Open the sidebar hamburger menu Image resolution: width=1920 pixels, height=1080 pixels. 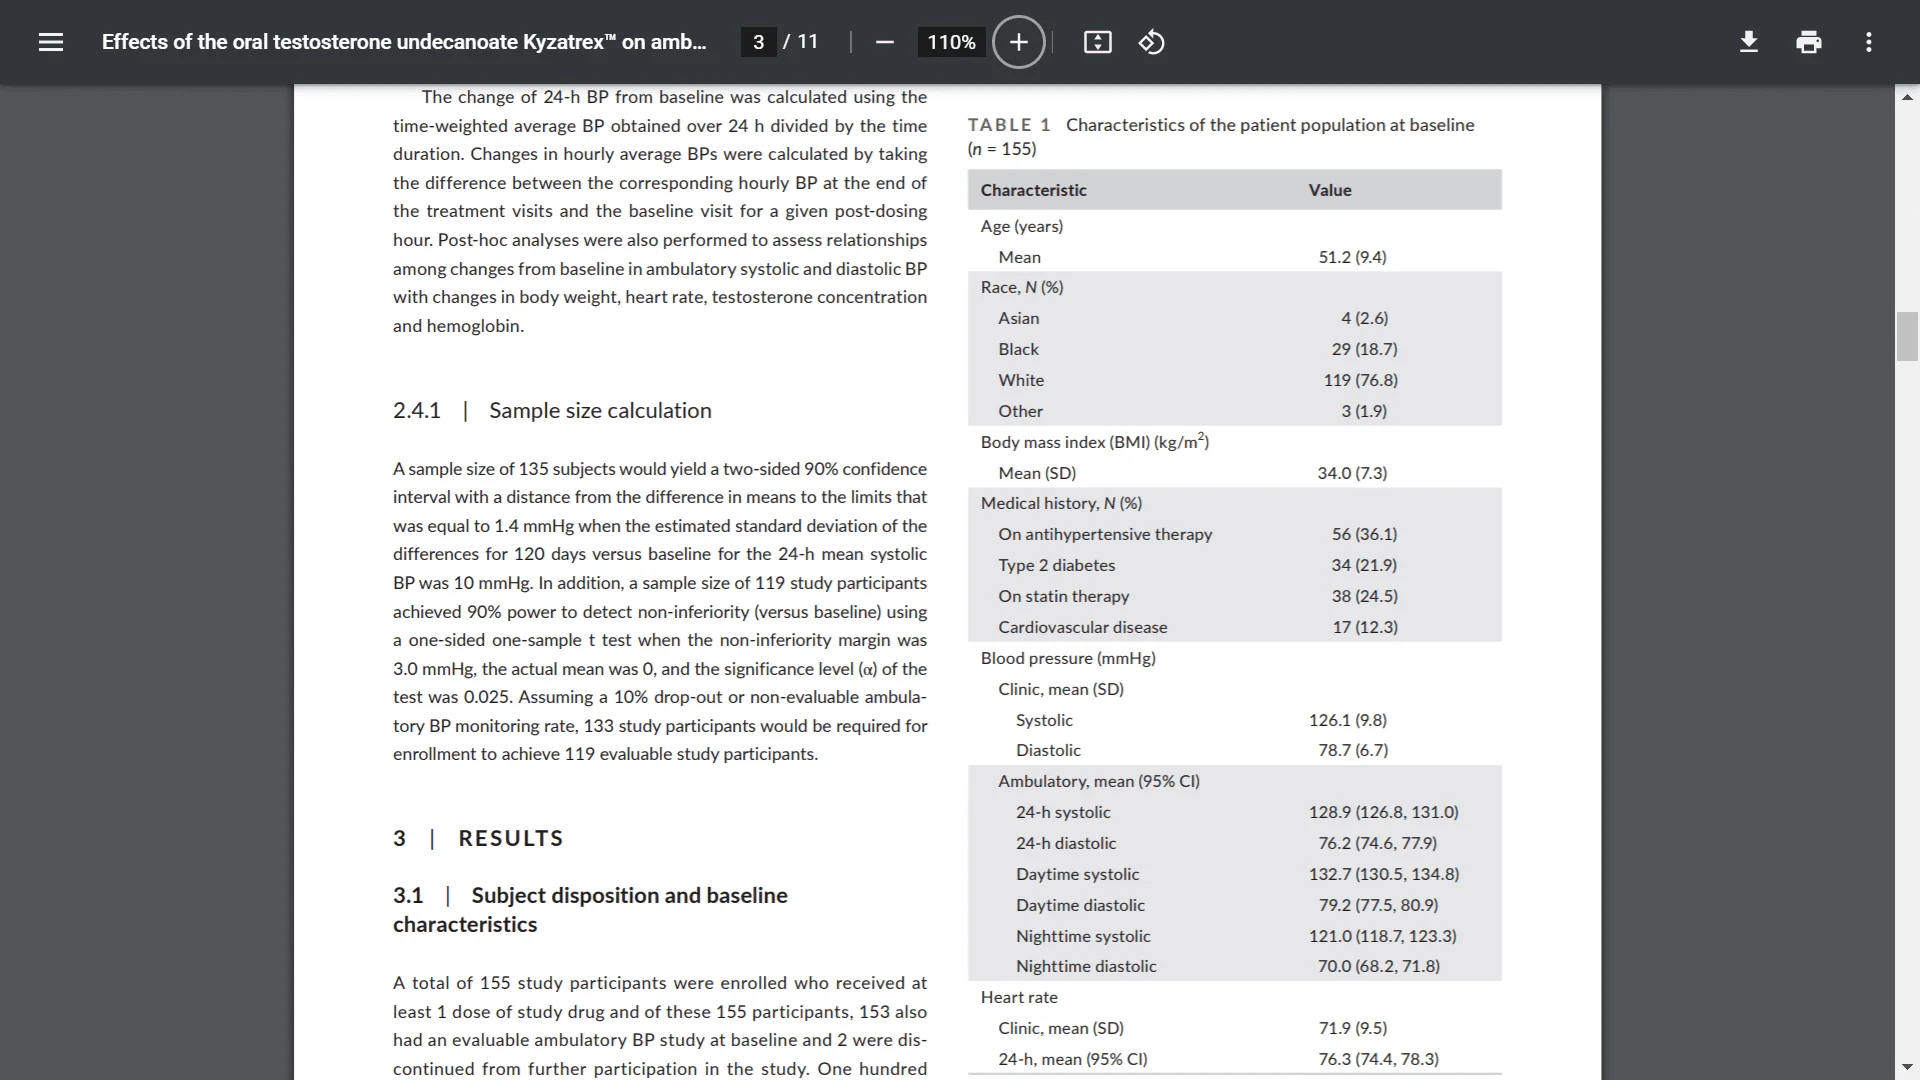51,42
